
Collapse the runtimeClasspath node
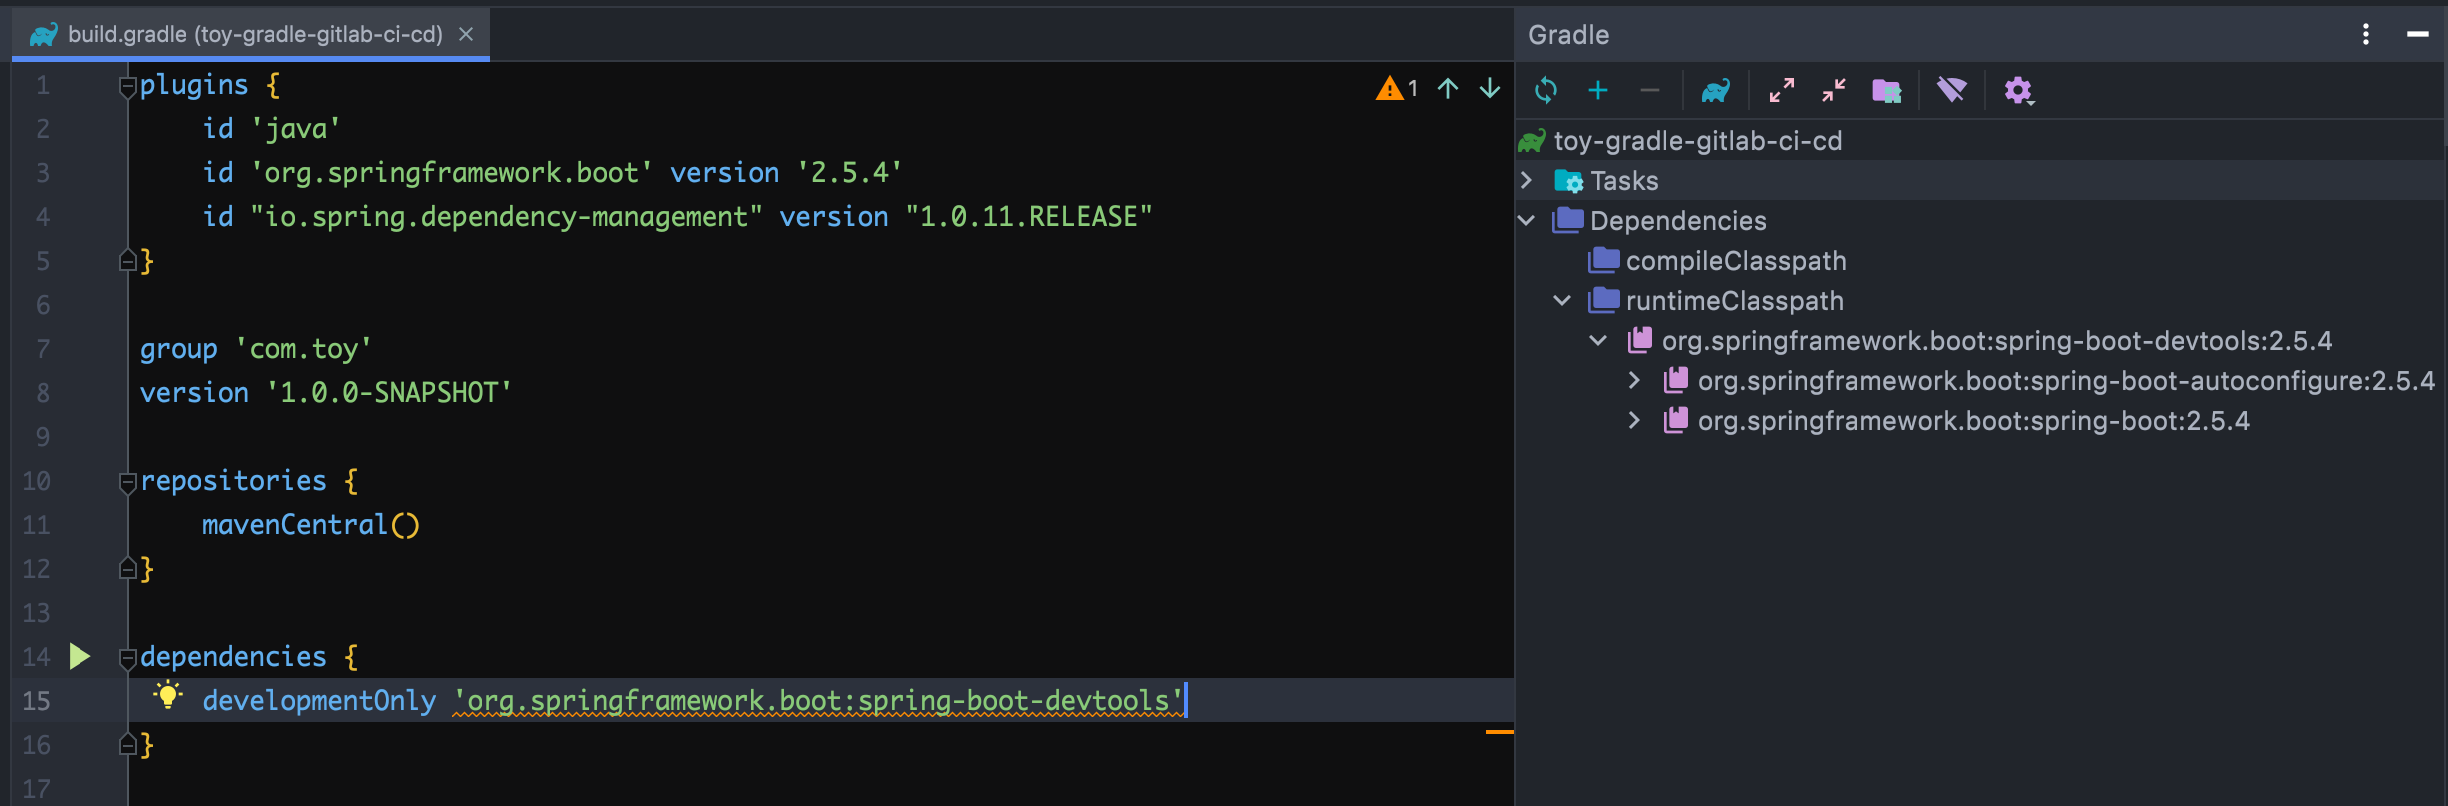(x=1562, y=300)
